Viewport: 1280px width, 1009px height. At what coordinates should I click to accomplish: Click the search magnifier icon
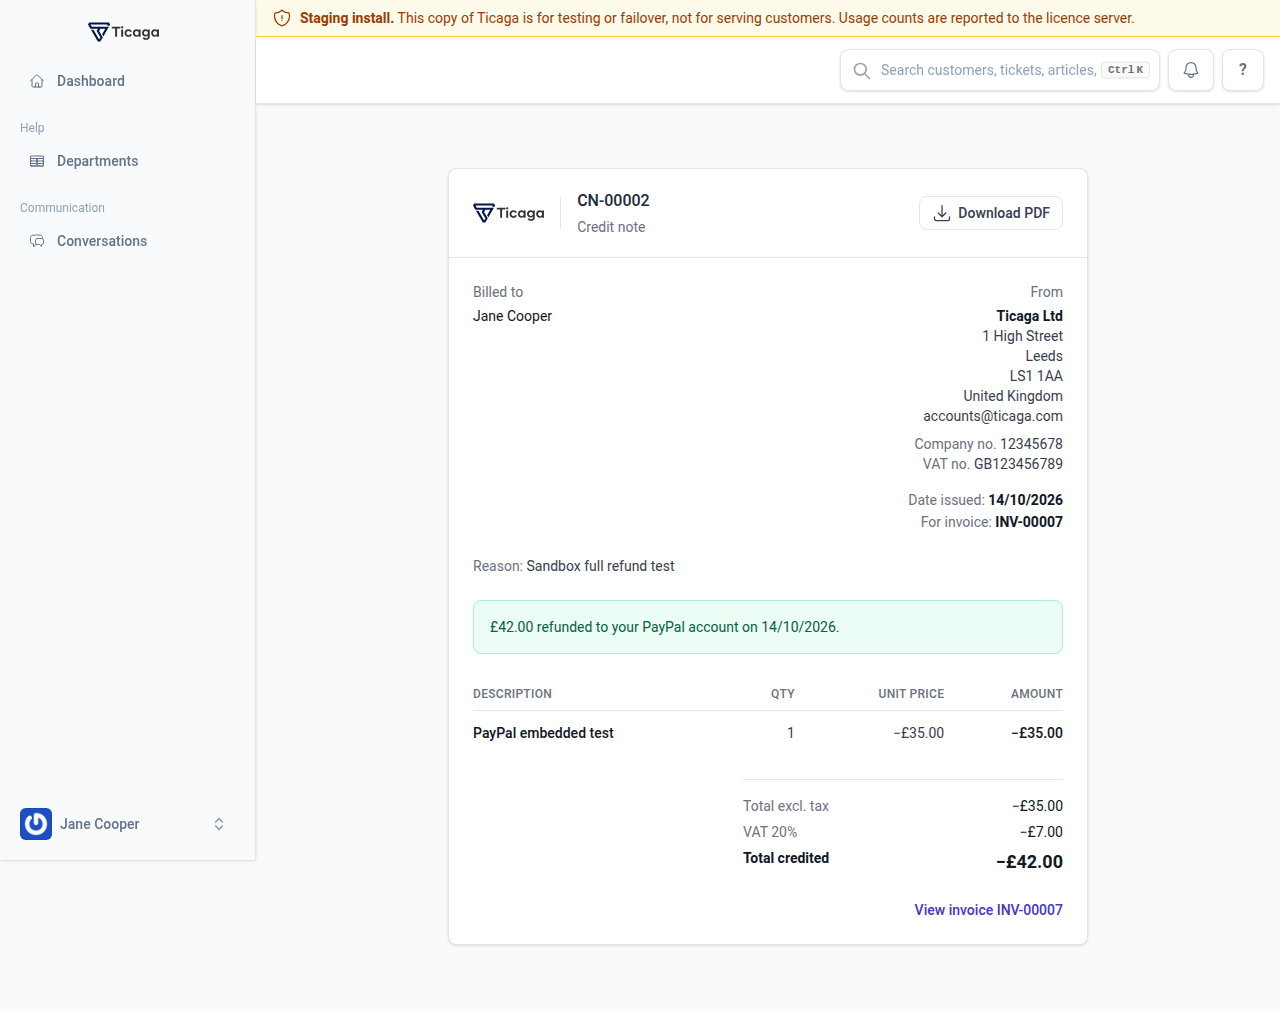pos(861,70)
